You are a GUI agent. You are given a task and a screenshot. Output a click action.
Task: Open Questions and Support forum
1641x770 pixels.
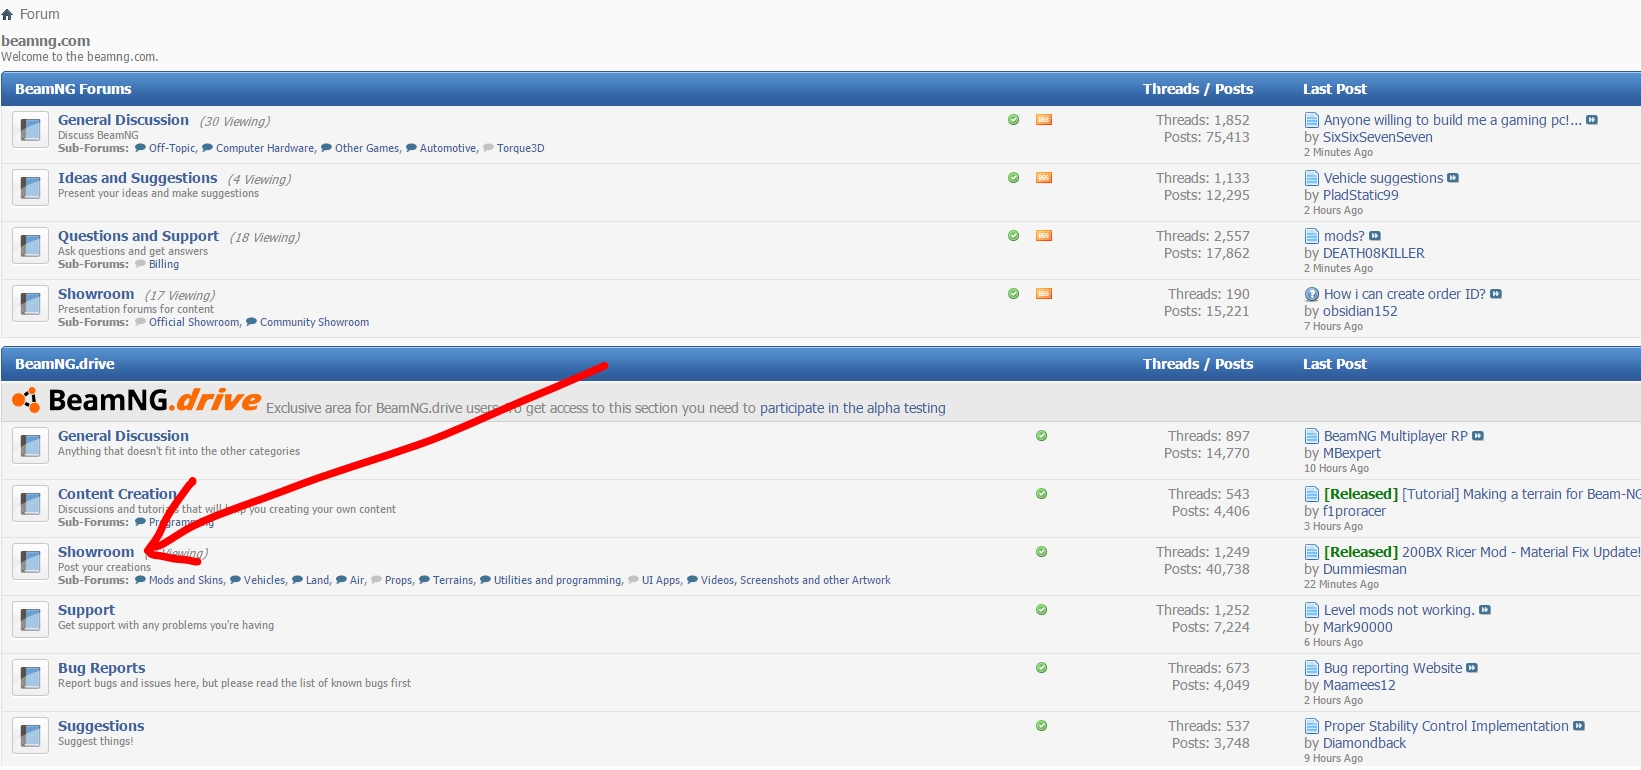(x=138, y=236)
